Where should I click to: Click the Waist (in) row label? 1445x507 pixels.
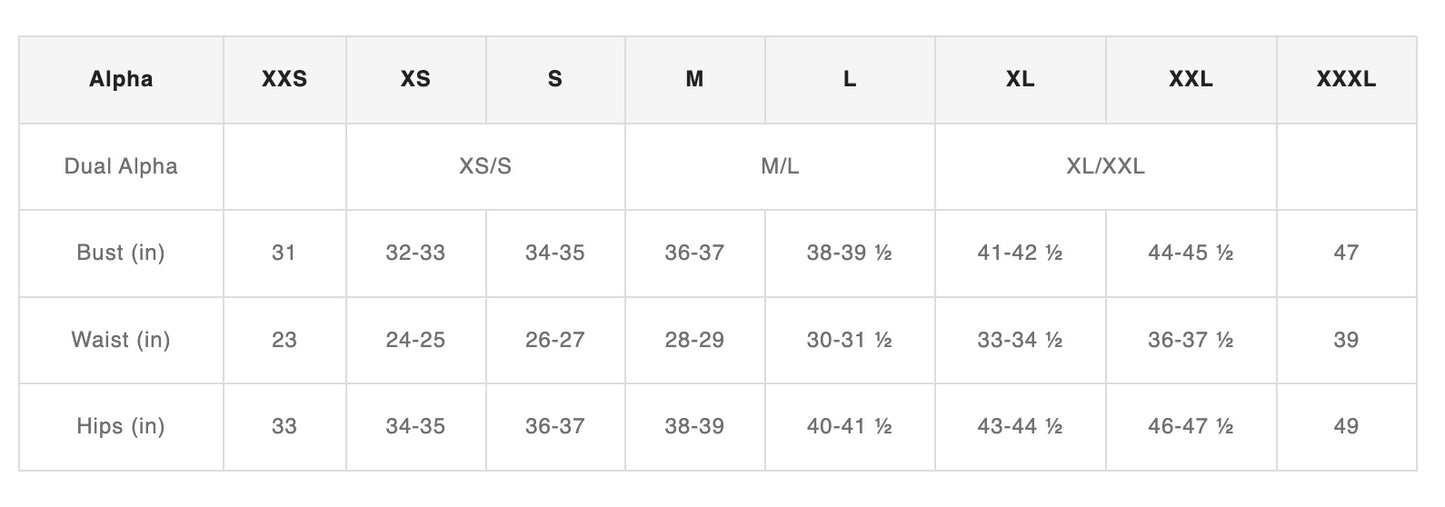(121, 340)
